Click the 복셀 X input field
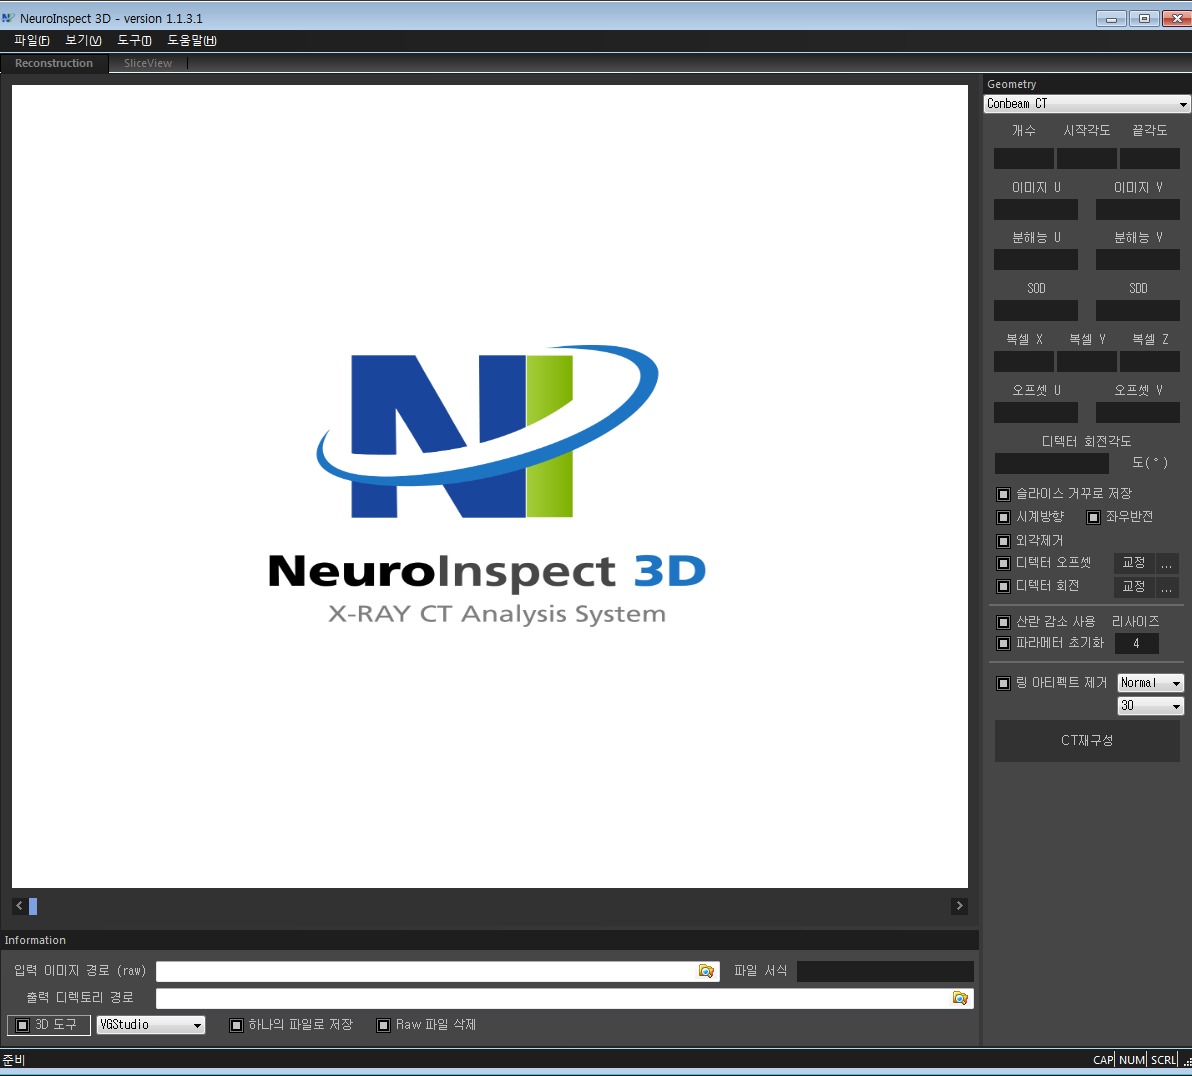This screenshot has width=1192, height=1076. click(1023, 361)
